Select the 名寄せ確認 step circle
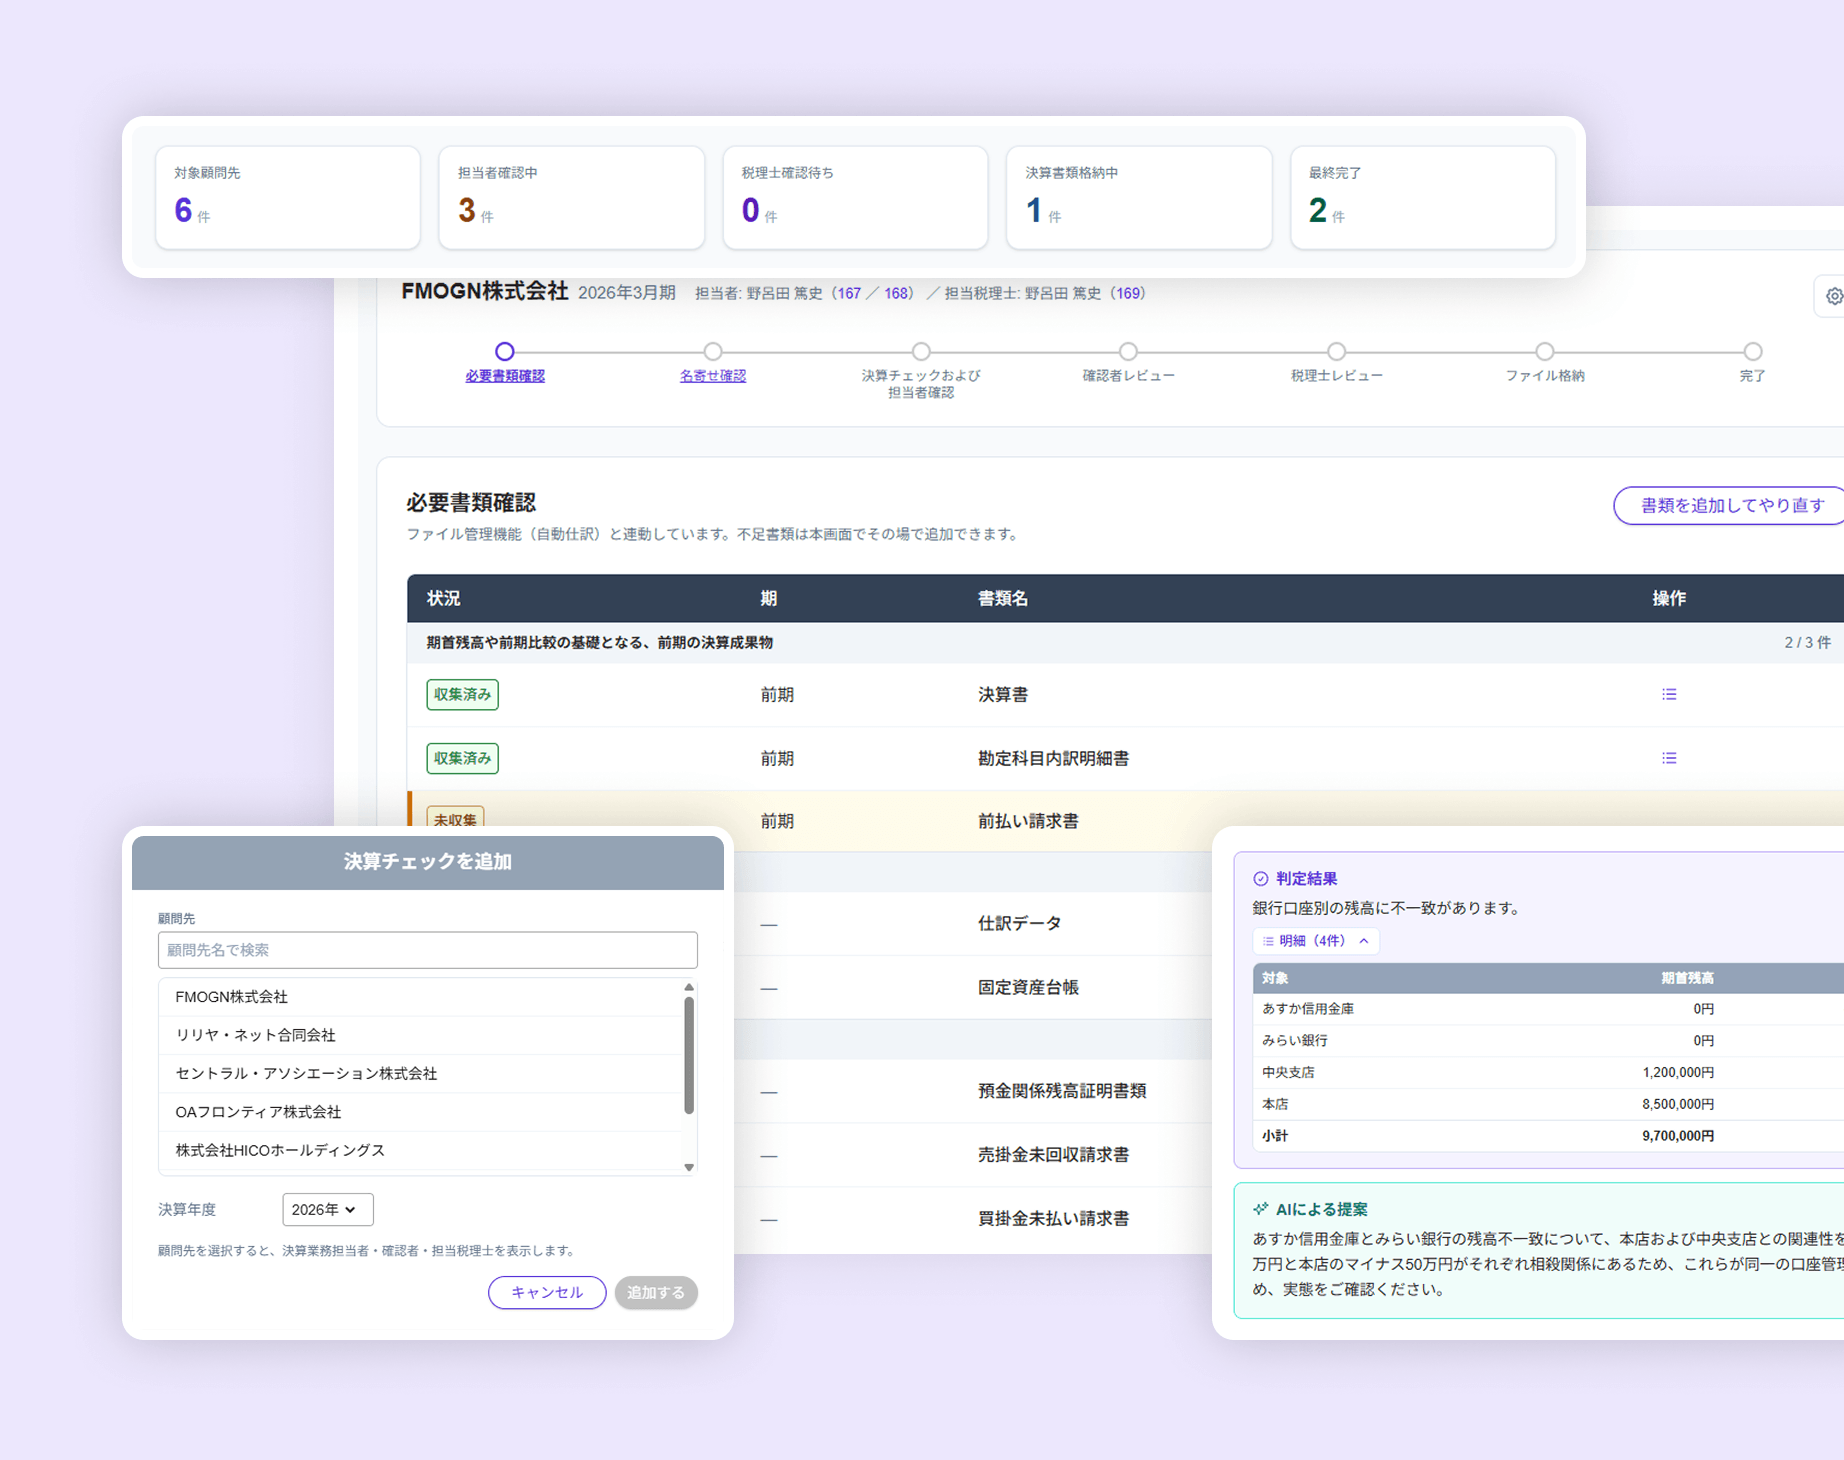1844x1460 pixels. click(713, 351)
